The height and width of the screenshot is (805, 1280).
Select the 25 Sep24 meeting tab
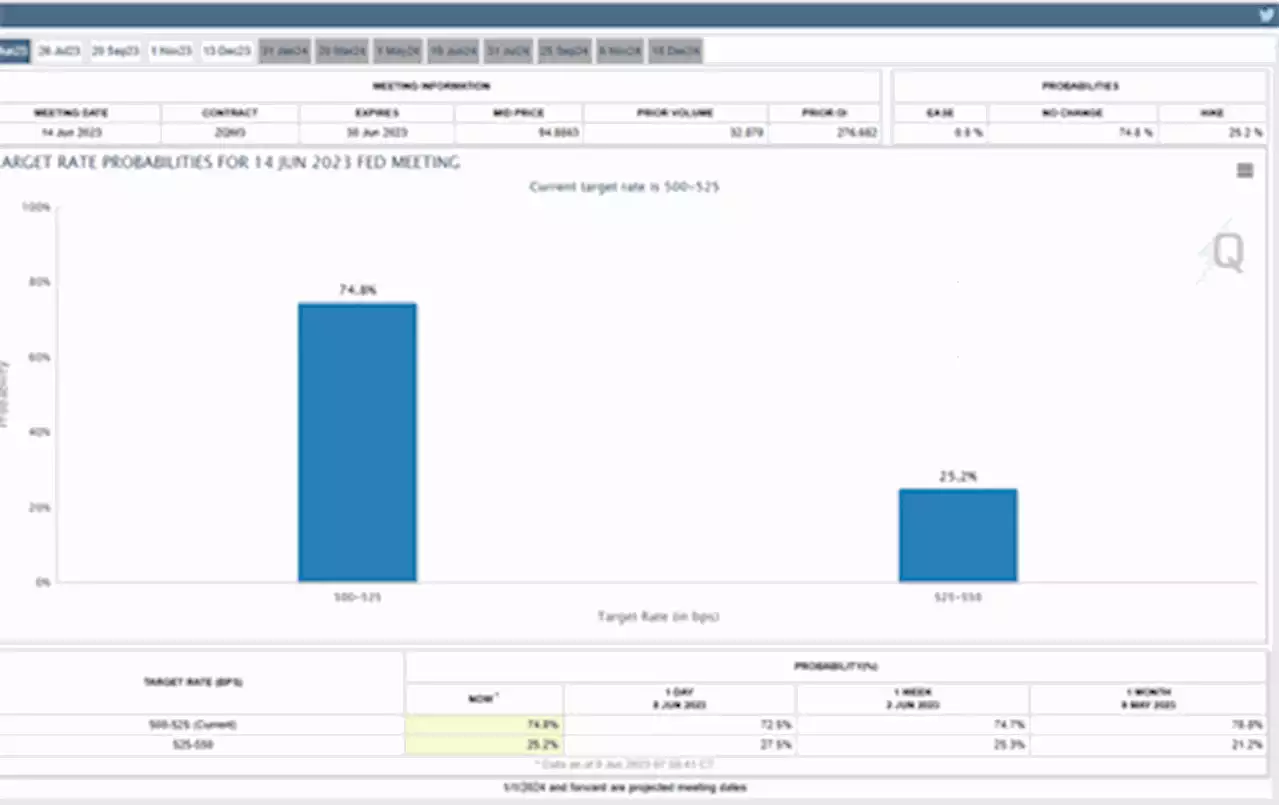click(566, 51)
